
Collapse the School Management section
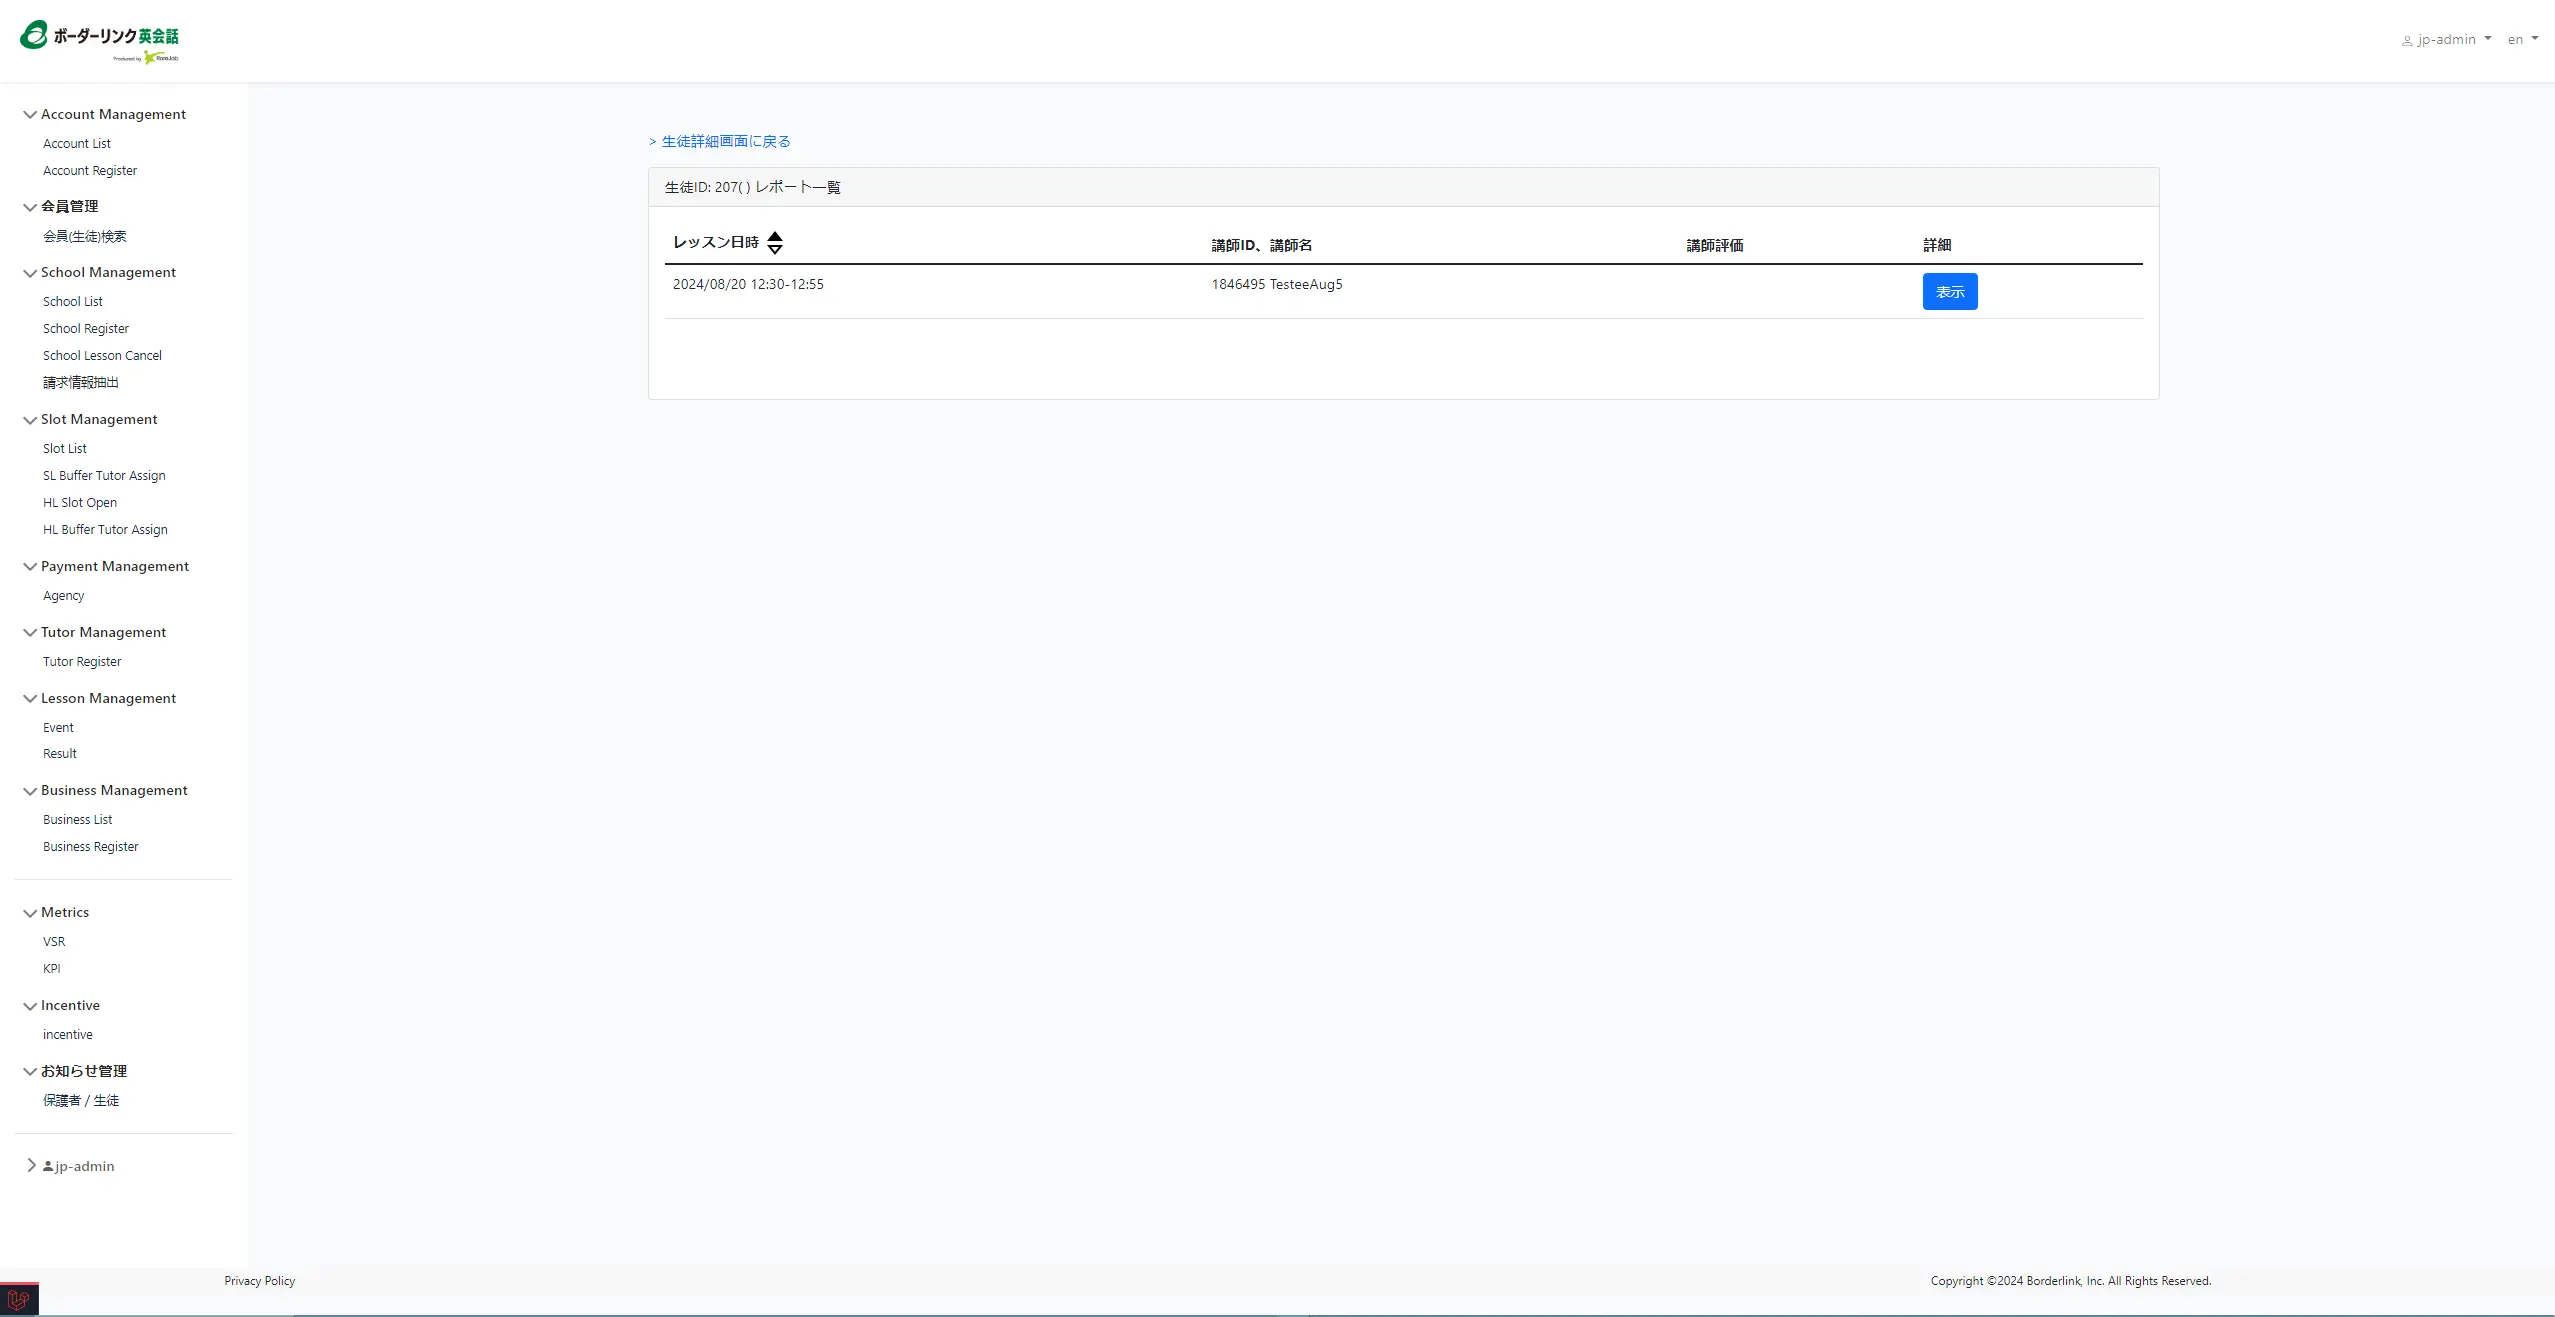[x=30, y=273]
